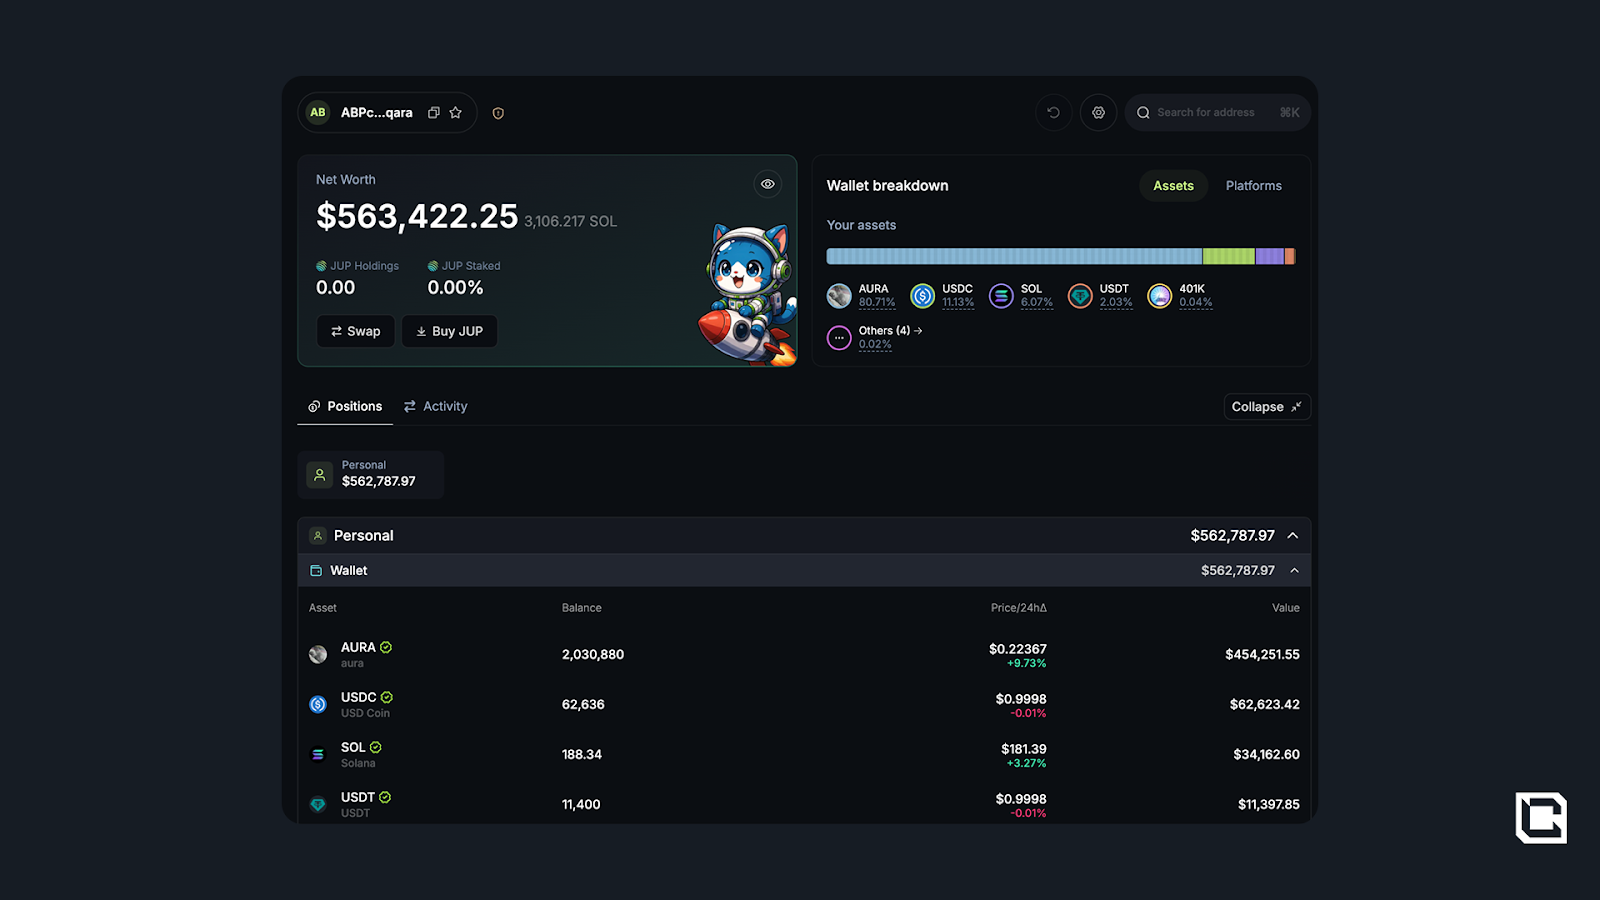Open the Activity tab
This screenshot has height=900, width=1600.
tap(436, 407)
